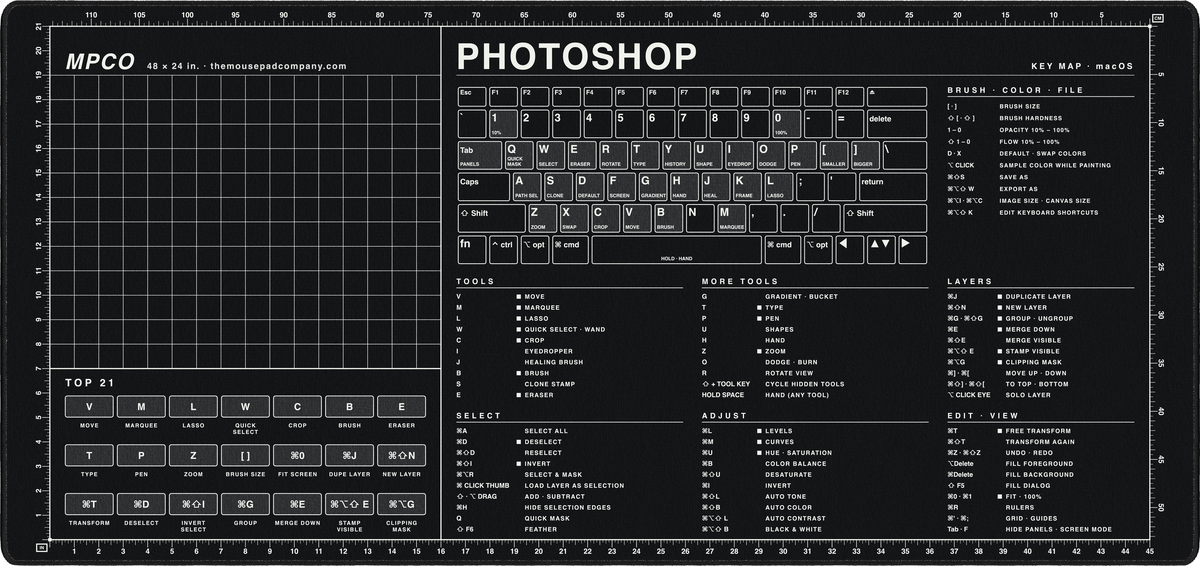
Task: Click the square marker beside Free Transform
Action: [999, 430]
